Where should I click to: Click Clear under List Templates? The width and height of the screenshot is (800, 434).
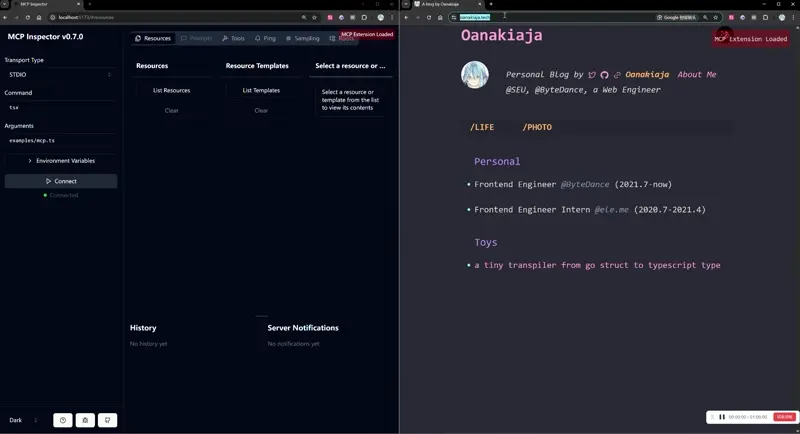[261, 110]
